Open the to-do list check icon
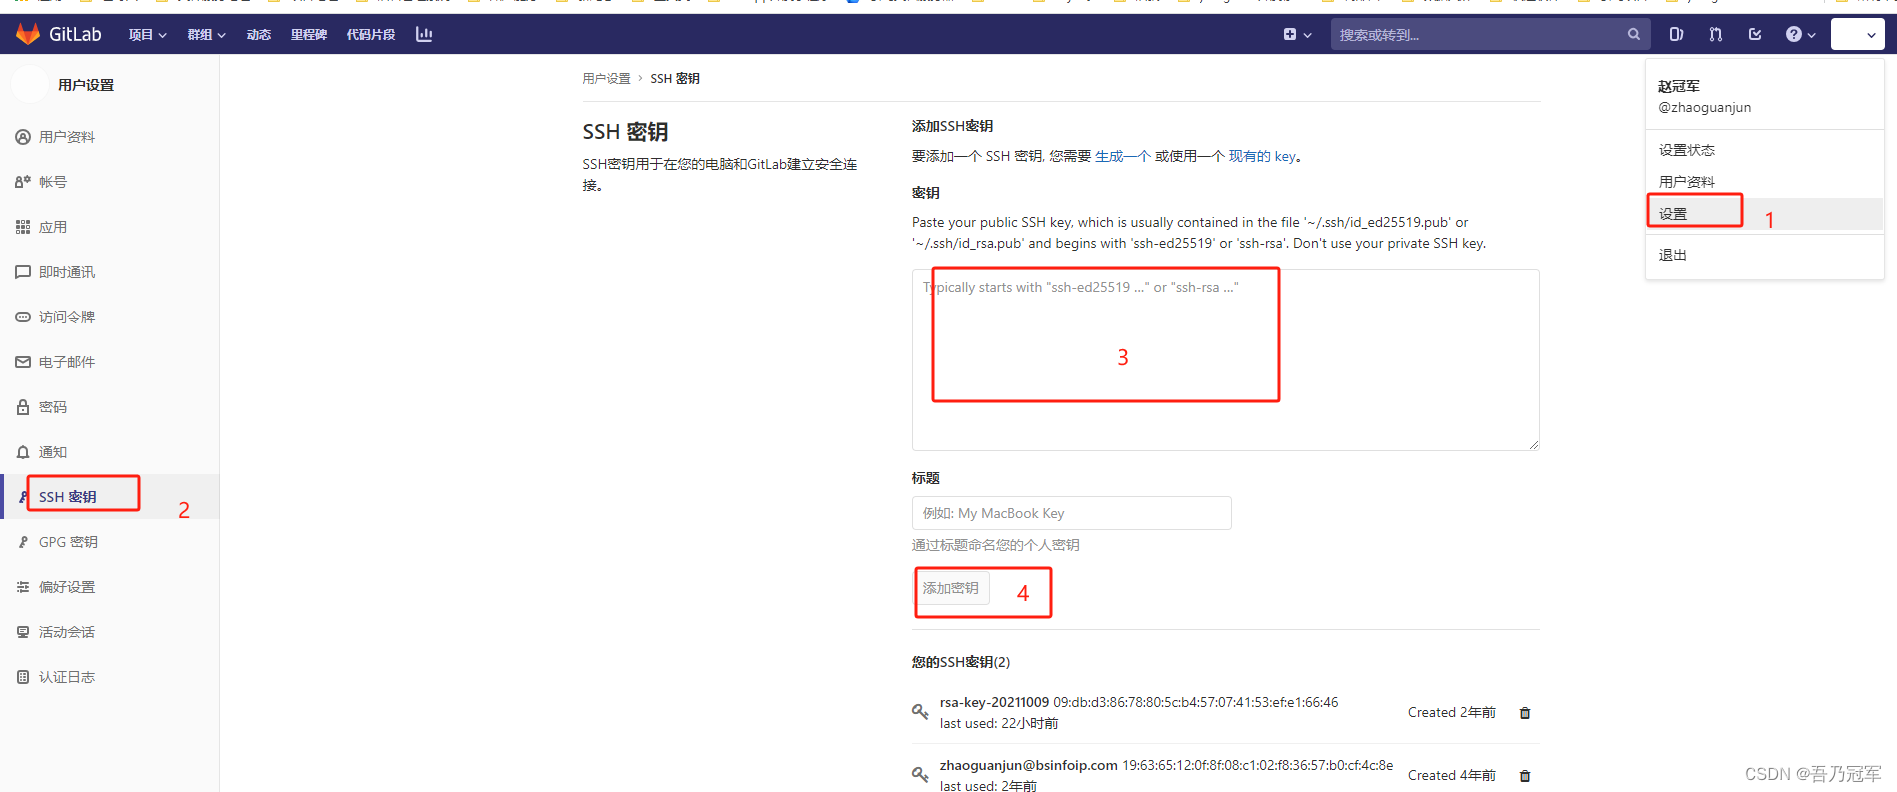 (x=1755, y=34)
